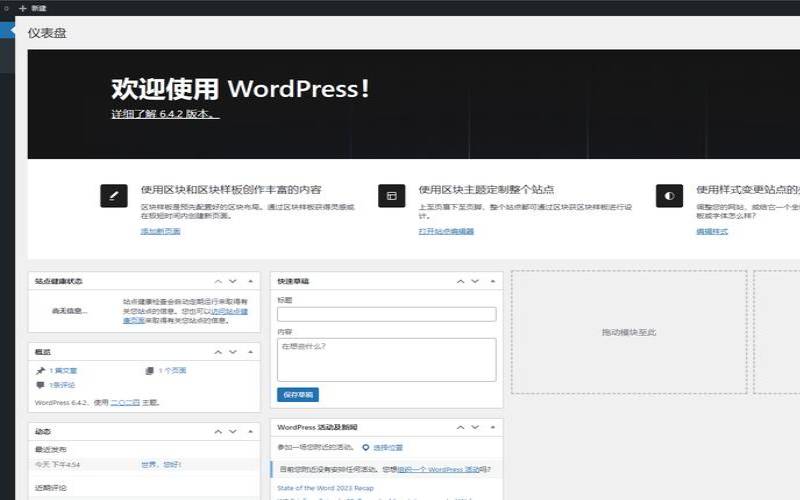800x500 pixels.
Task: Collapse the 快速草稿 widget
Action: (x=492, y=281)
